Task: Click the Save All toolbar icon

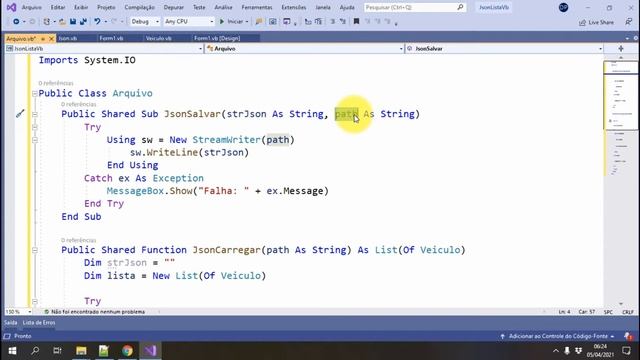Action: tap(83, 22)
